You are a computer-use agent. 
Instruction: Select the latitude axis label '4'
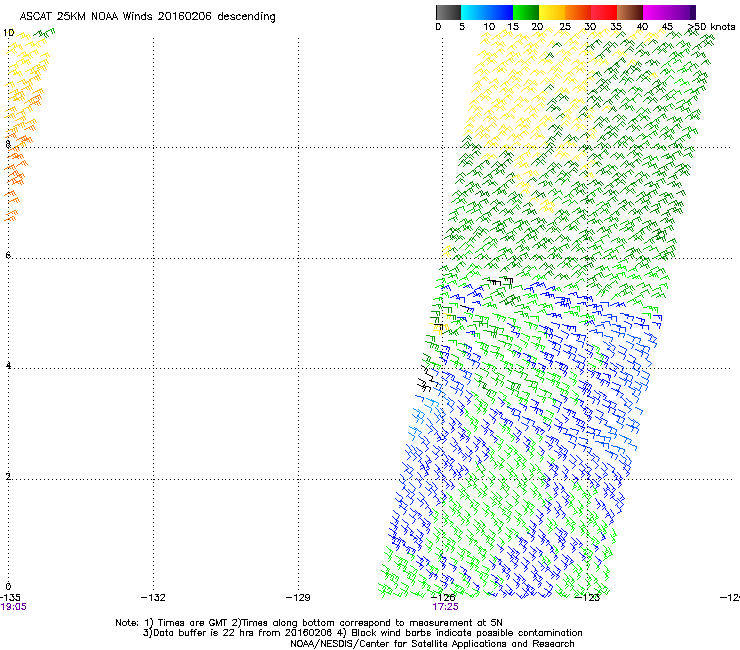pos(8,365)
